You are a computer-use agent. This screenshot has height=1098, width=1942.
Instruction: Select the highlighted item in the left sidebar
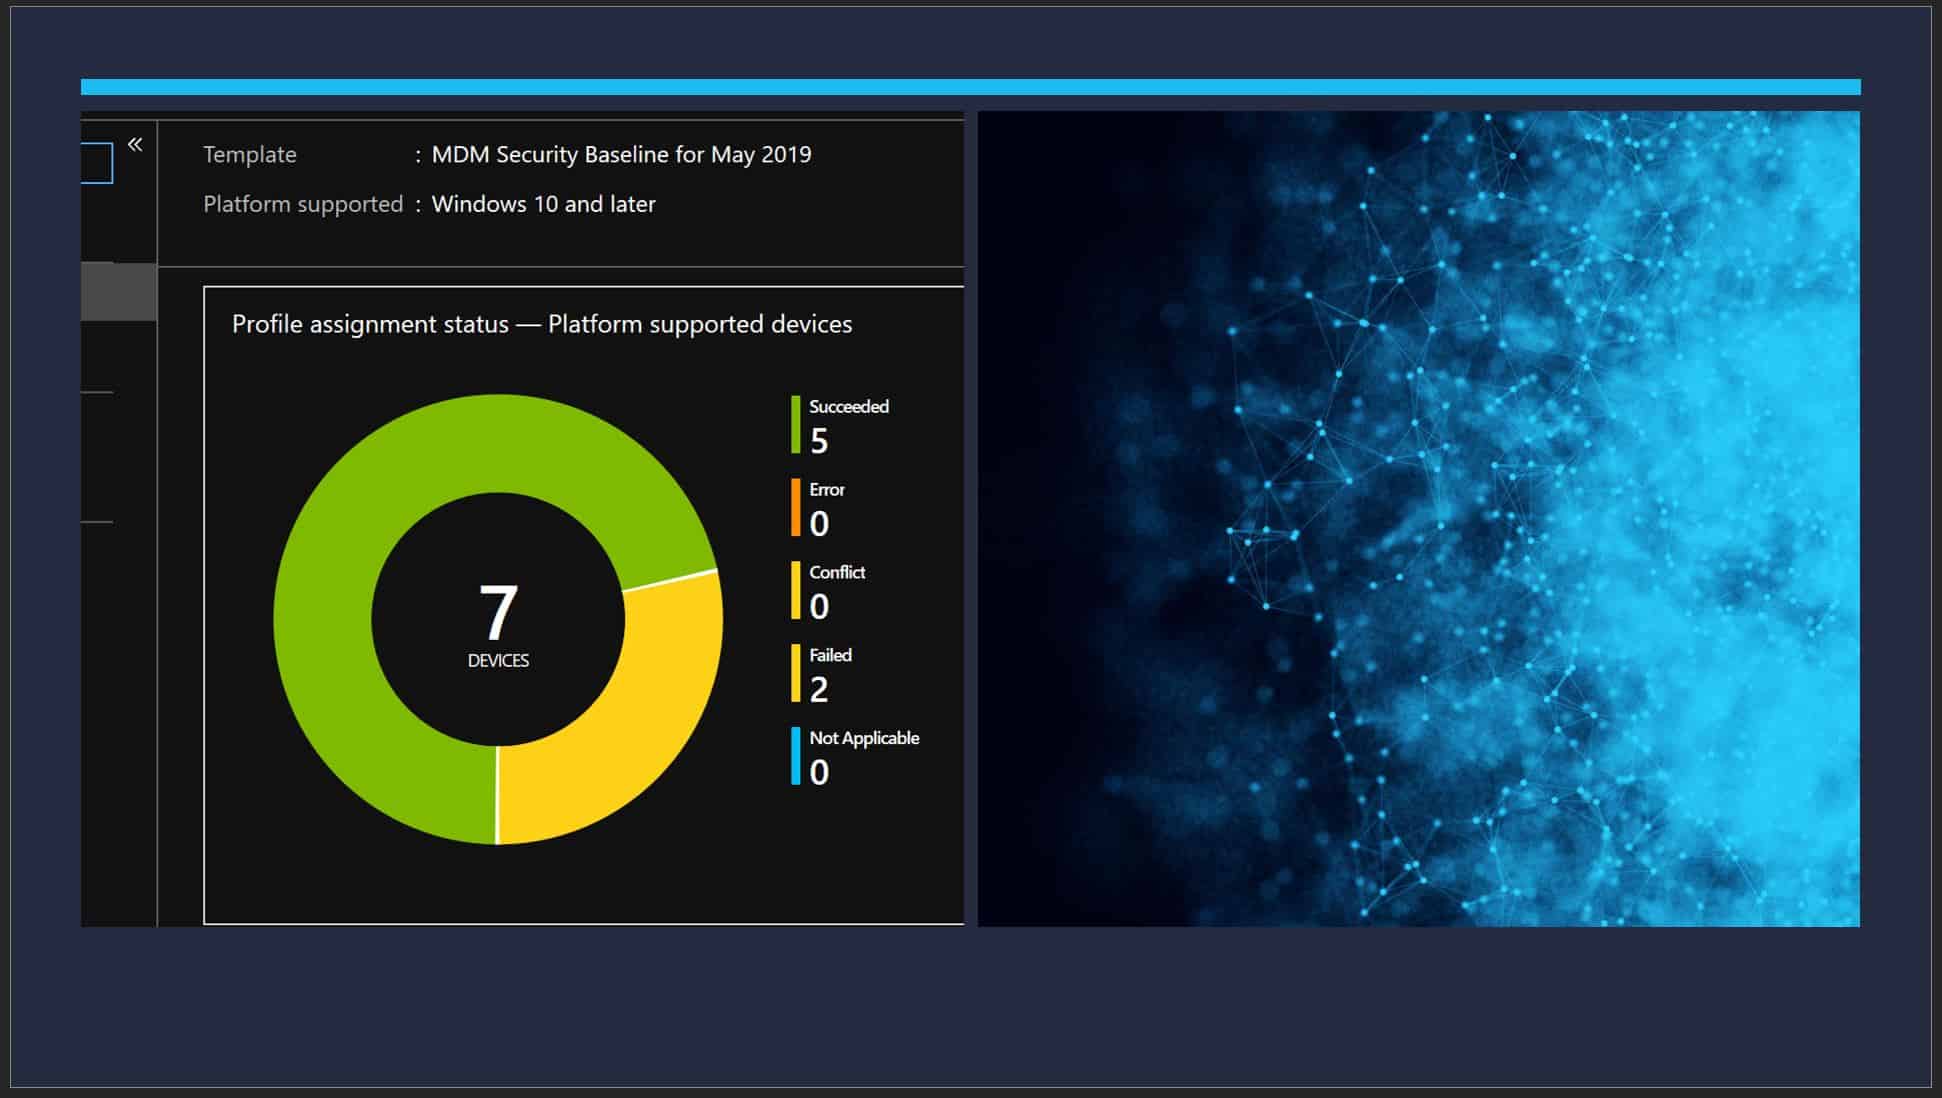pos(117,290)
